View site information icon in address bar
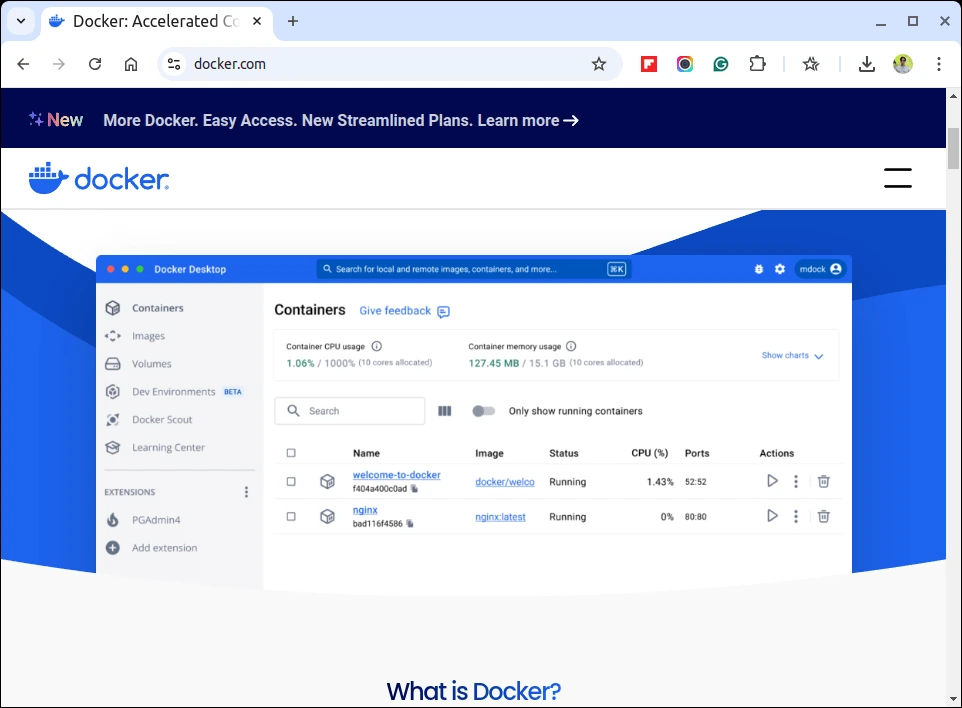 pos(174,64)
